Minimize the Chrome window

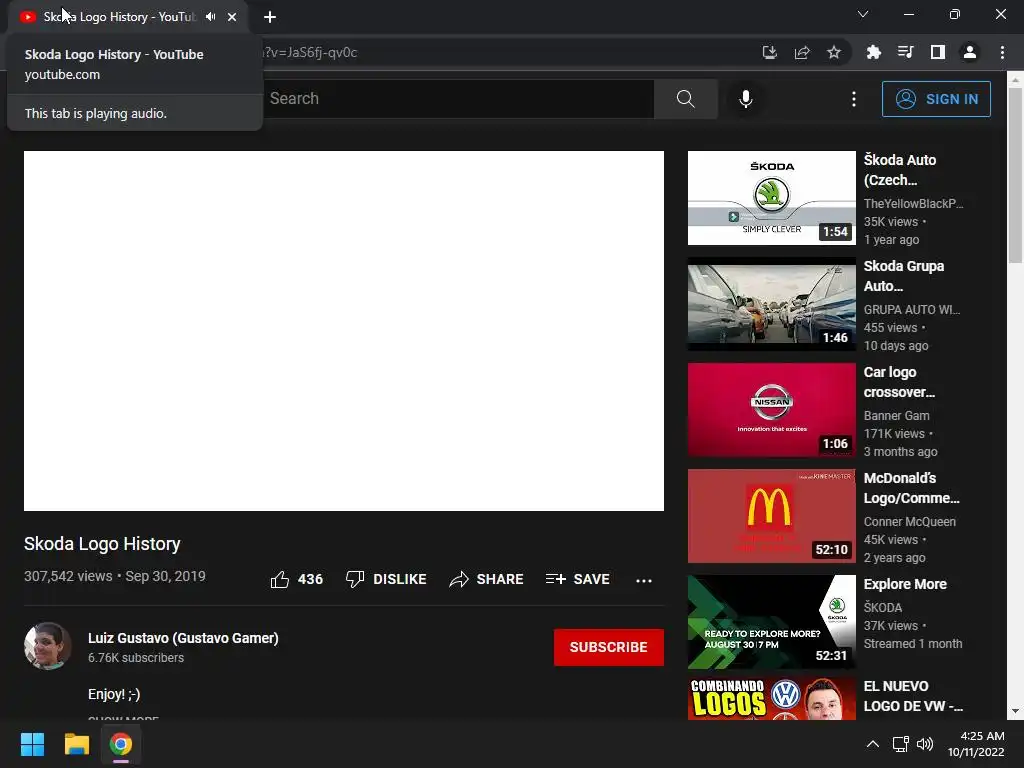[x=908, y=14]
